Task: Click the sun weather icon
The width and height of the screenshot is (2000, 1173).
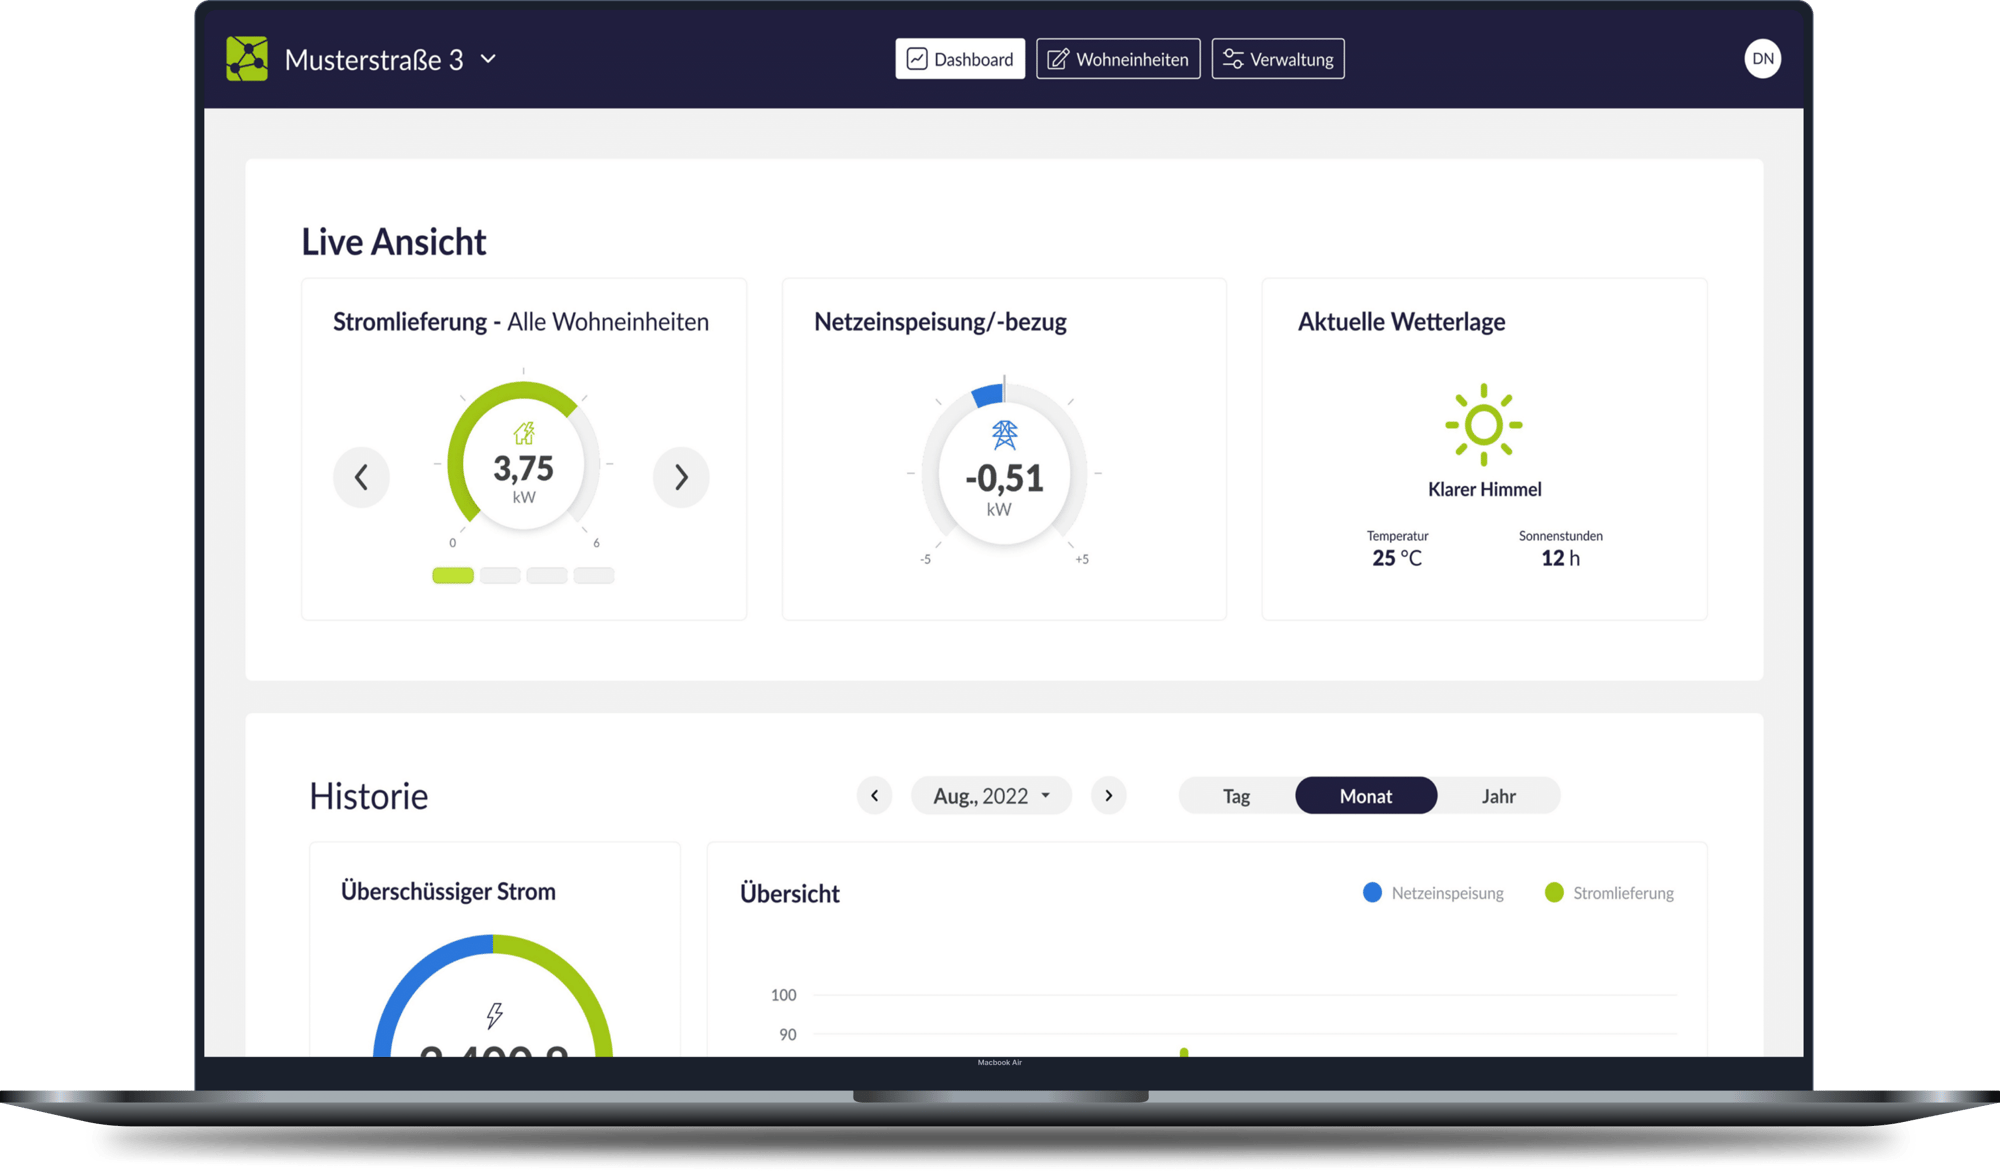Action: [1483, 425]
